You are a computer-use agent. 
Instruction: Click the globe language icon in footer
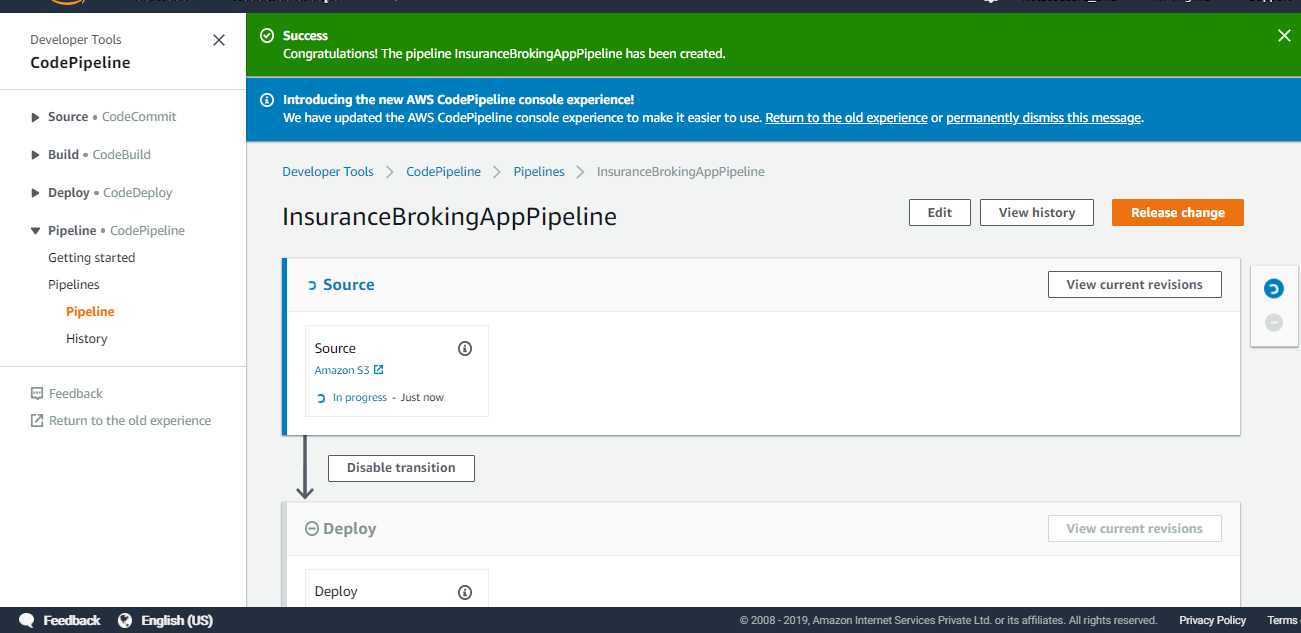(x=125, y=620)
